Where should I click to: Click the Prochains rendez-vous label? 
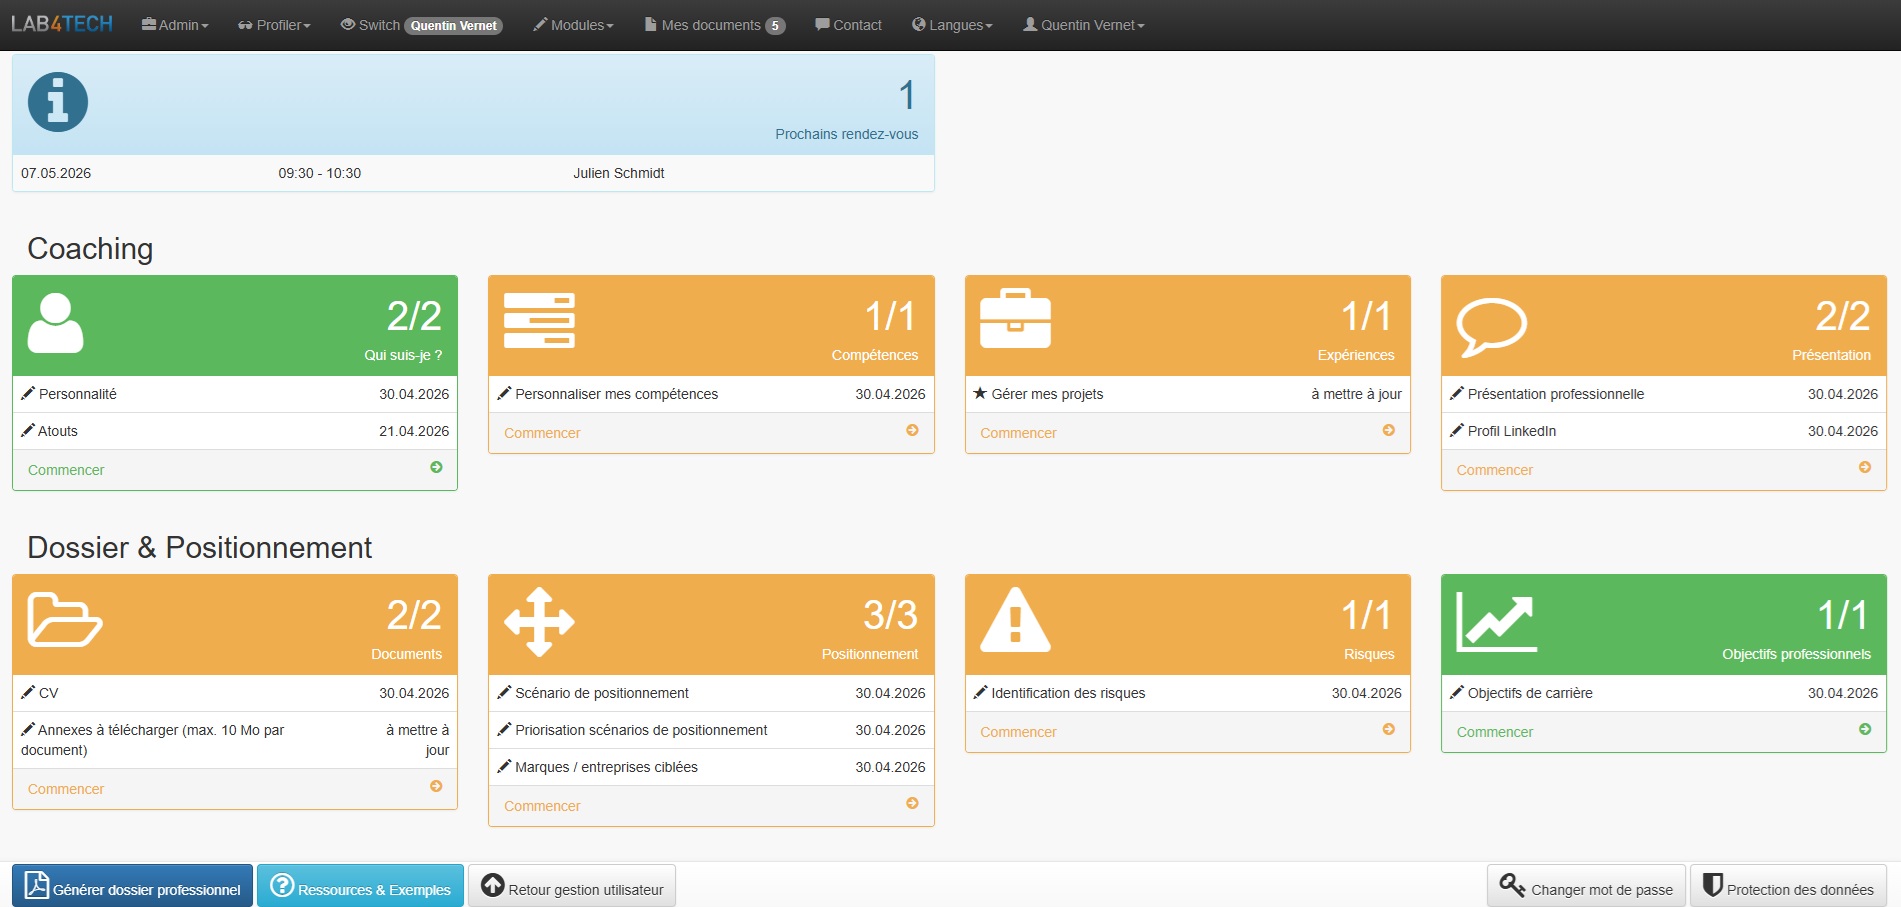click(x=846, y=134)
